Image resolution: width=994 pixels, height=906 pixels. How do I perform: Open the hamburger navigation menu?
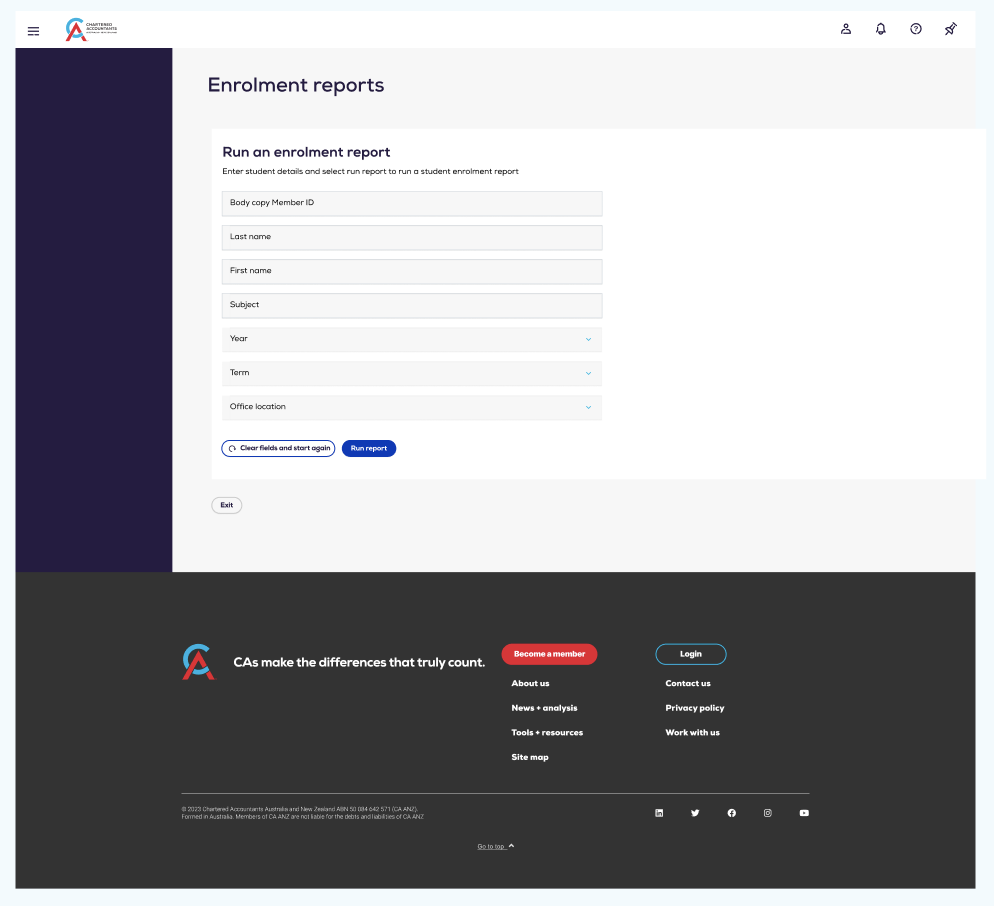(x=33, y=30)
